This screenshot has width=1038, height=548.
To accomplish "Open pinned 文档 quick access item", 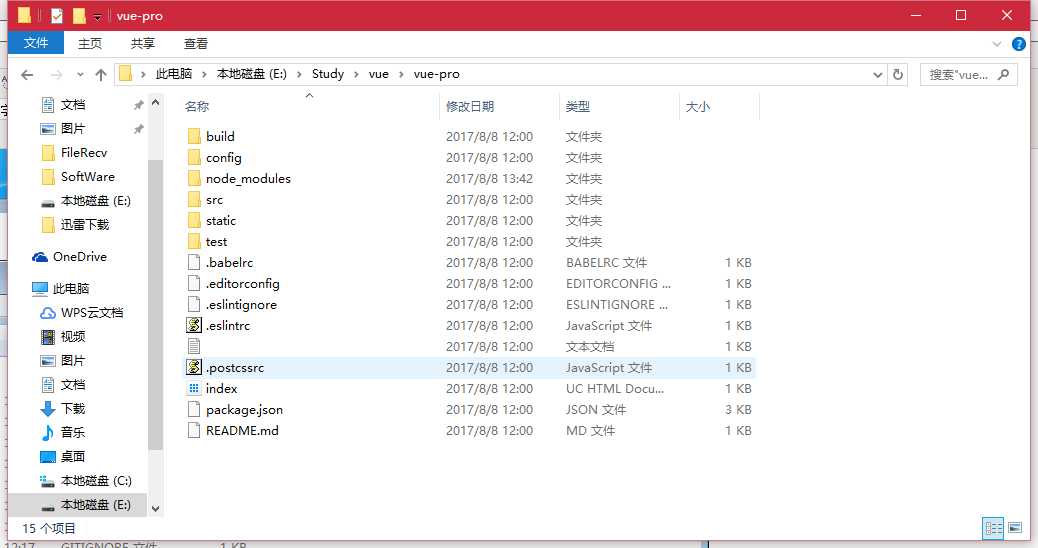I will coord(63,105).
